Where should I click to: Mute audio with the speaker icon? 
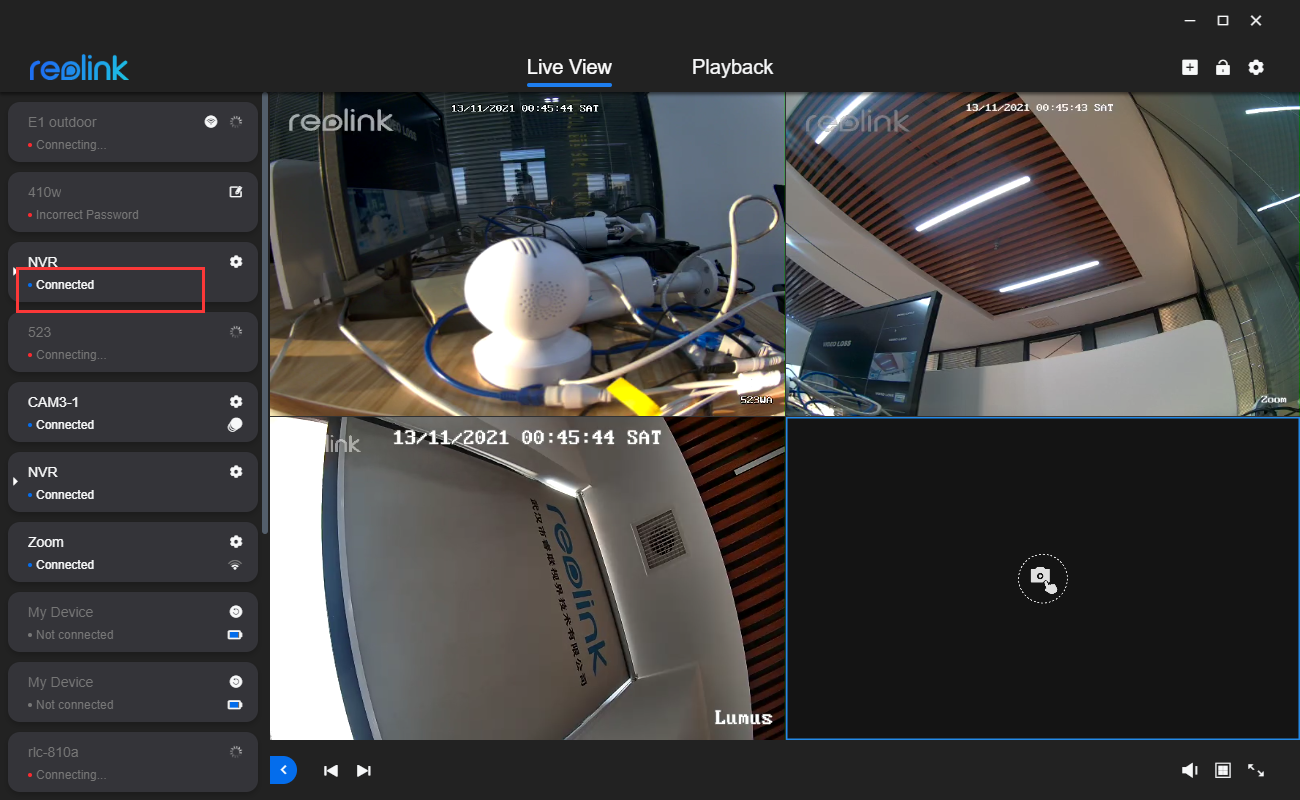[1190, 770]
